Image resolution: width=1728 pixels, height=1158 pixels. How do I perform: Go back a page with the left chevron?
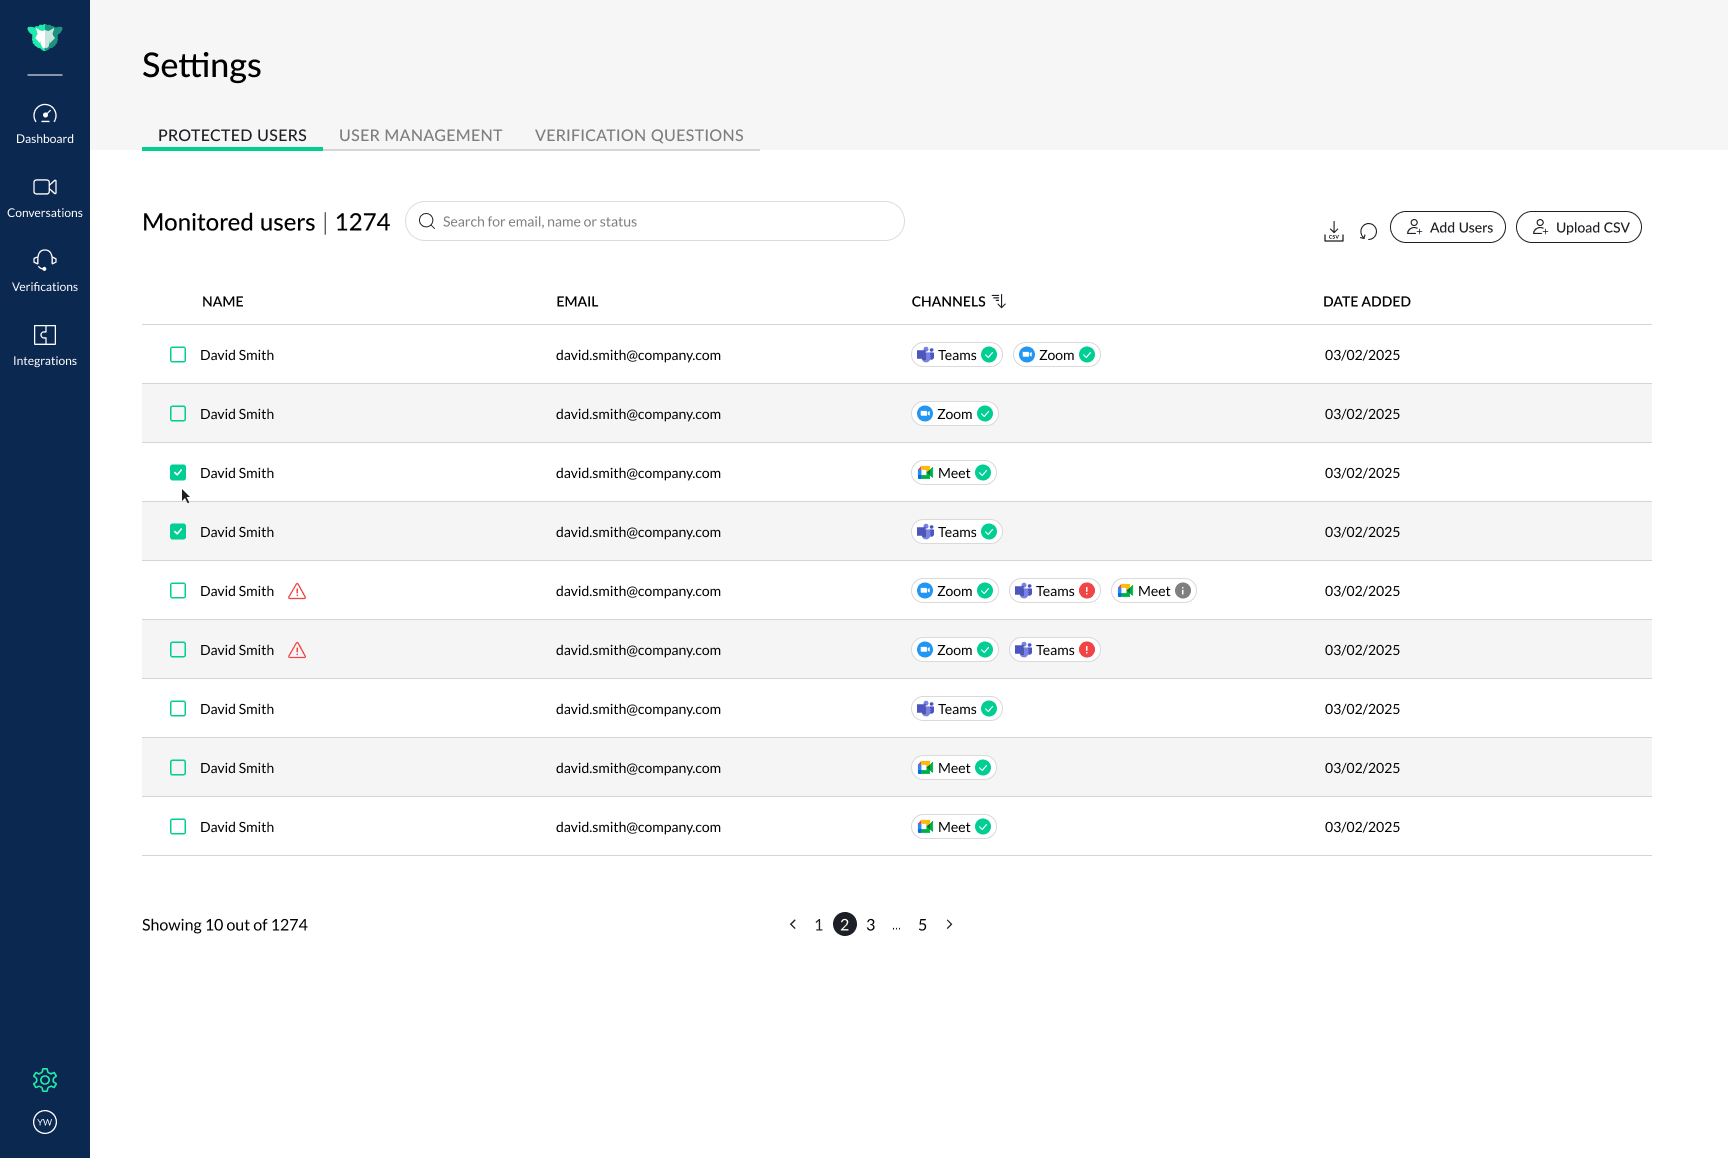(x=793, y=925)
